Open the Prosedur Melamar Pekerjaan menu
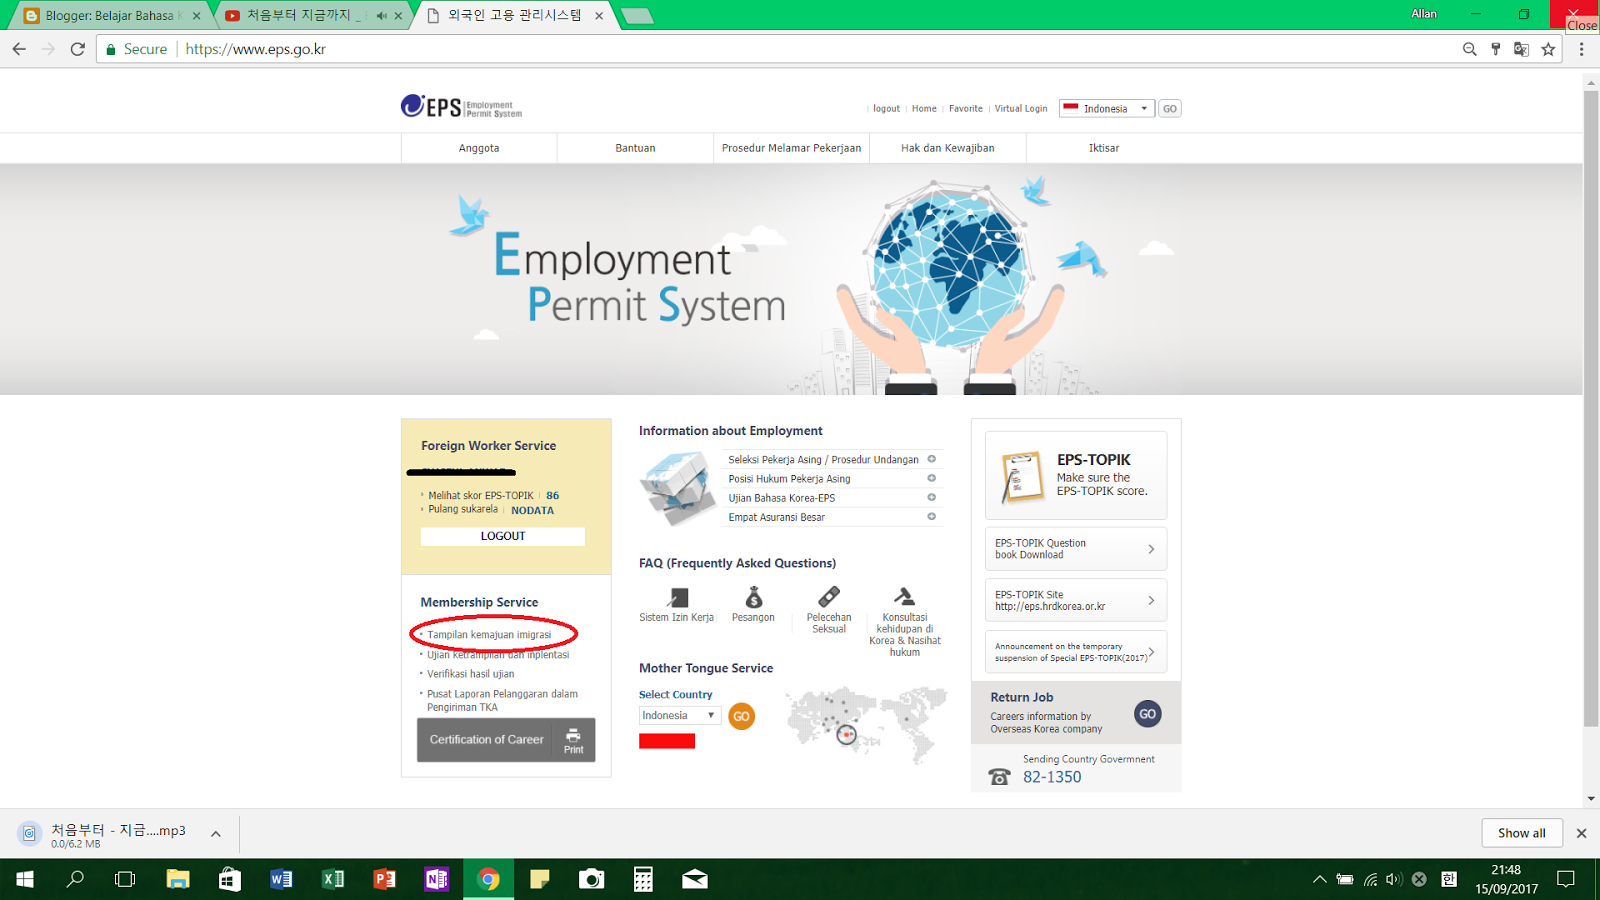The width and height of the screenshot is (1600, 900). [791, 148]
